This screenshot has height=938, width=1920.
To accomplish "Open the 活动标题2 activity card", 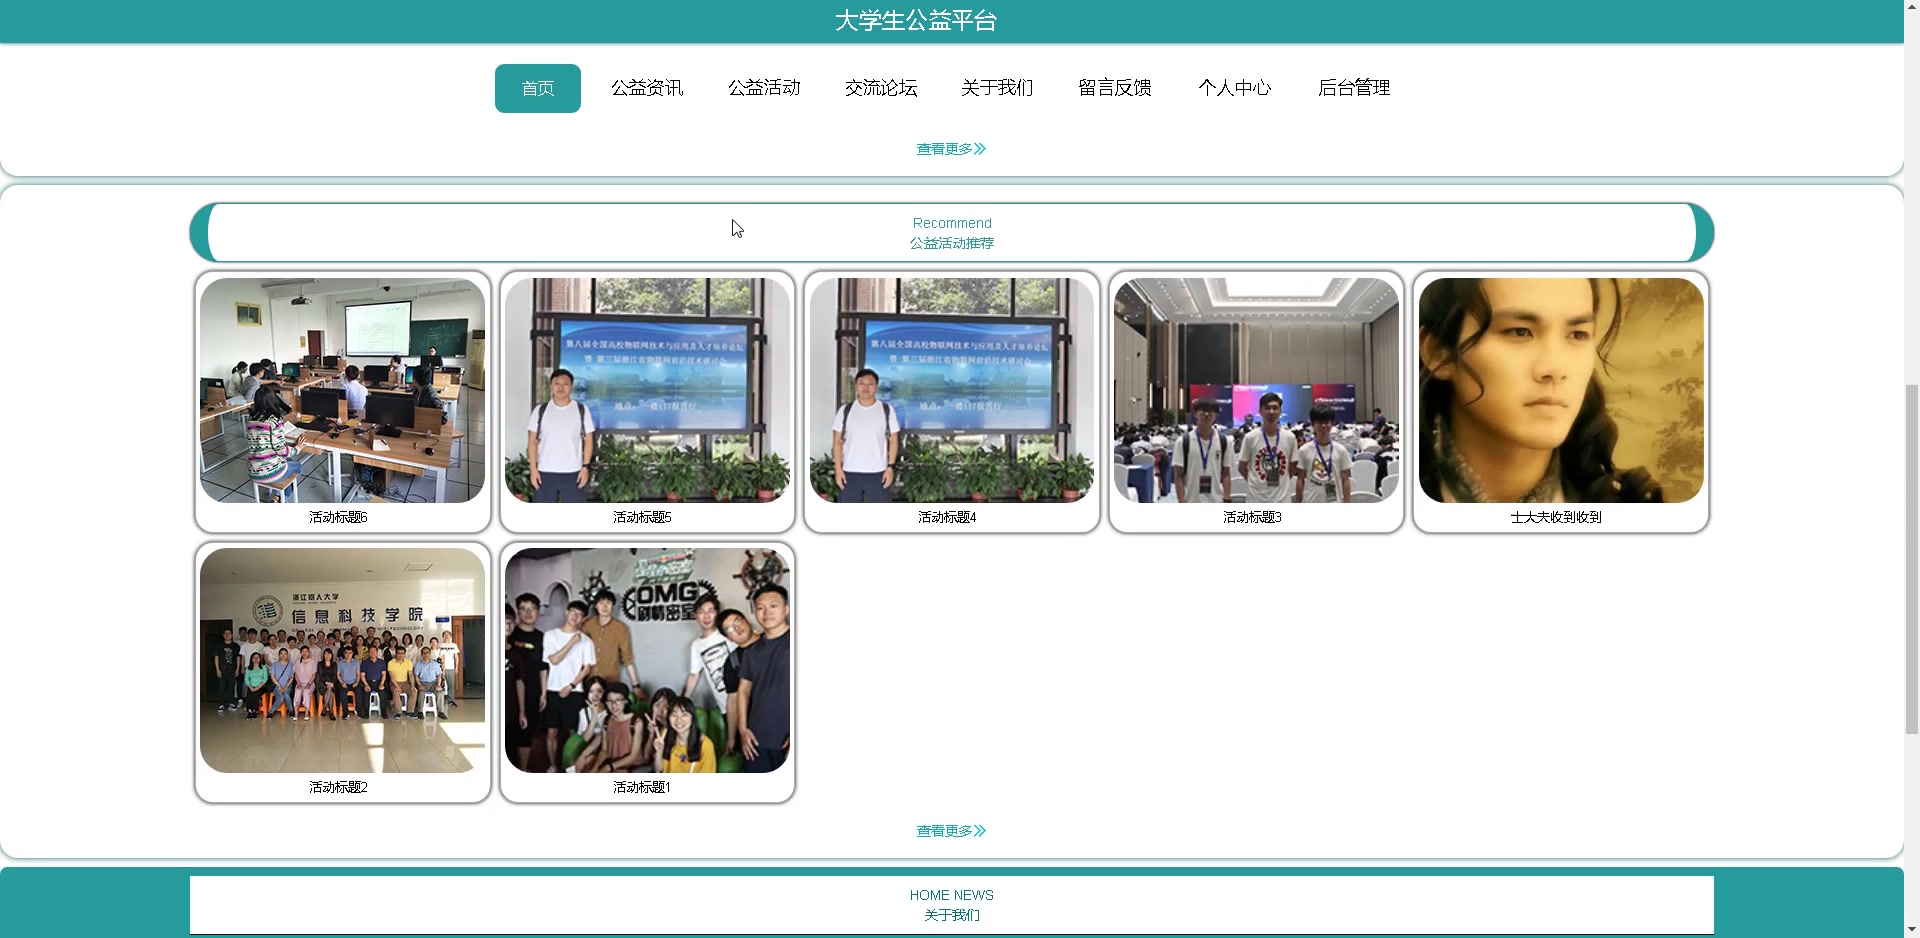I will (342, 671).
